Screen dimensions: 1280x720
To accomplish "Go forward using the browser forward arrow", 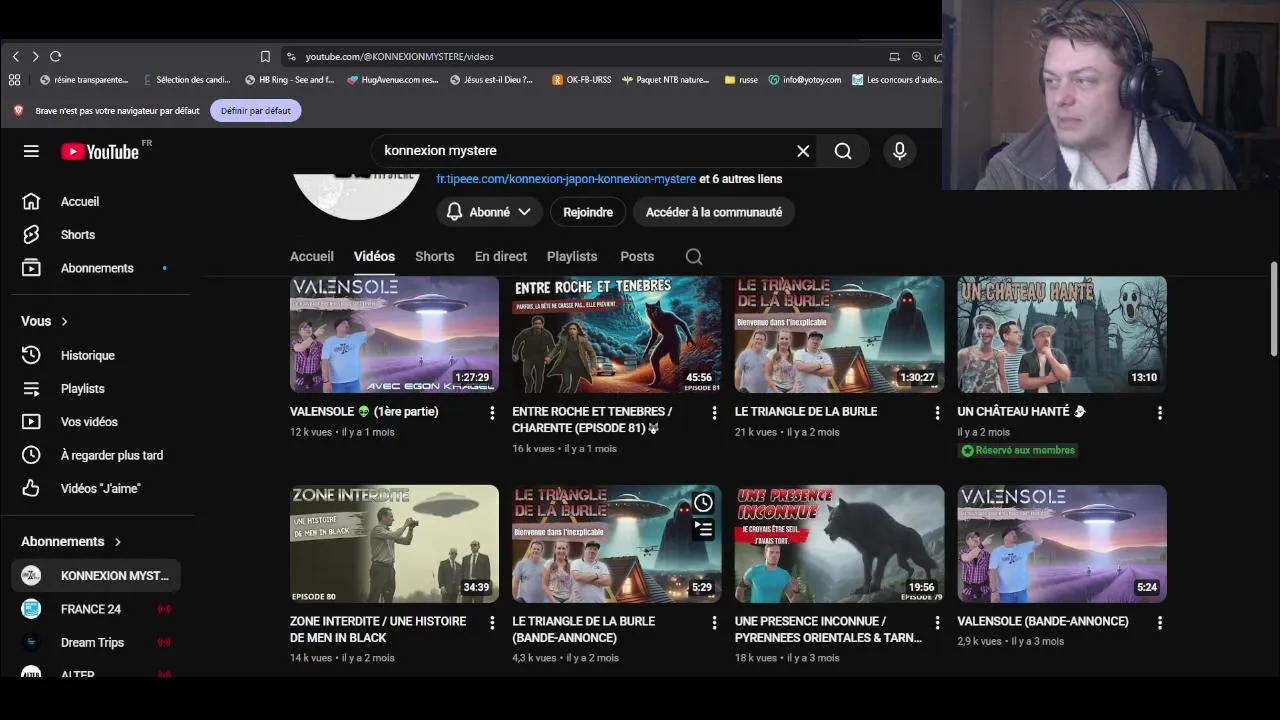I will point(35,57).
